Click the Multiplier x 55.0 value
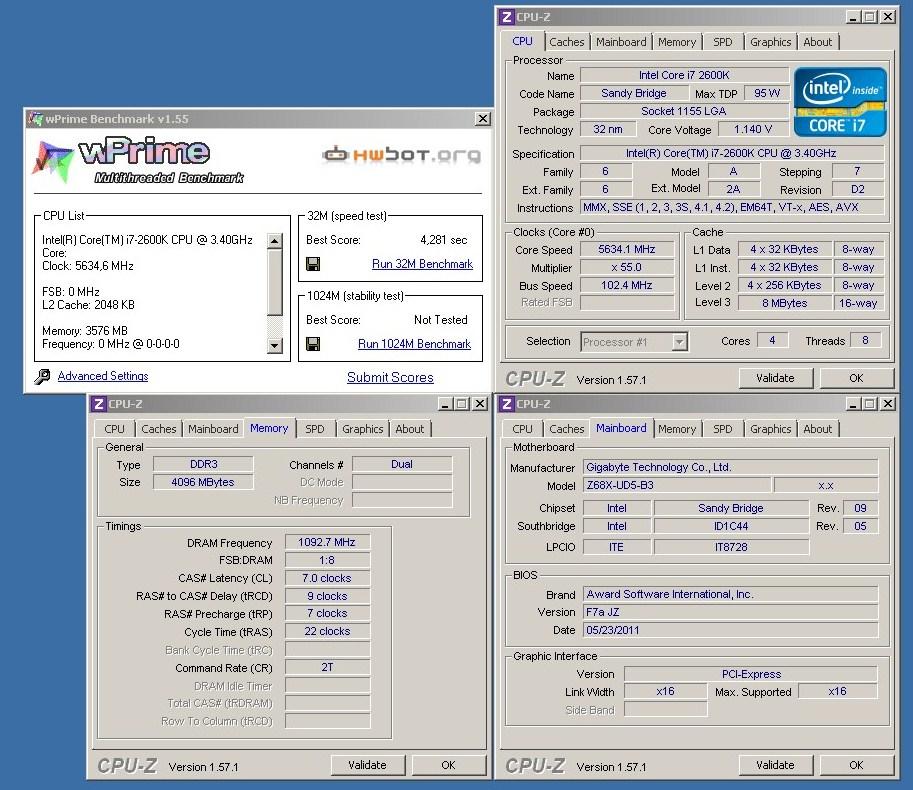 coord(627,267)
